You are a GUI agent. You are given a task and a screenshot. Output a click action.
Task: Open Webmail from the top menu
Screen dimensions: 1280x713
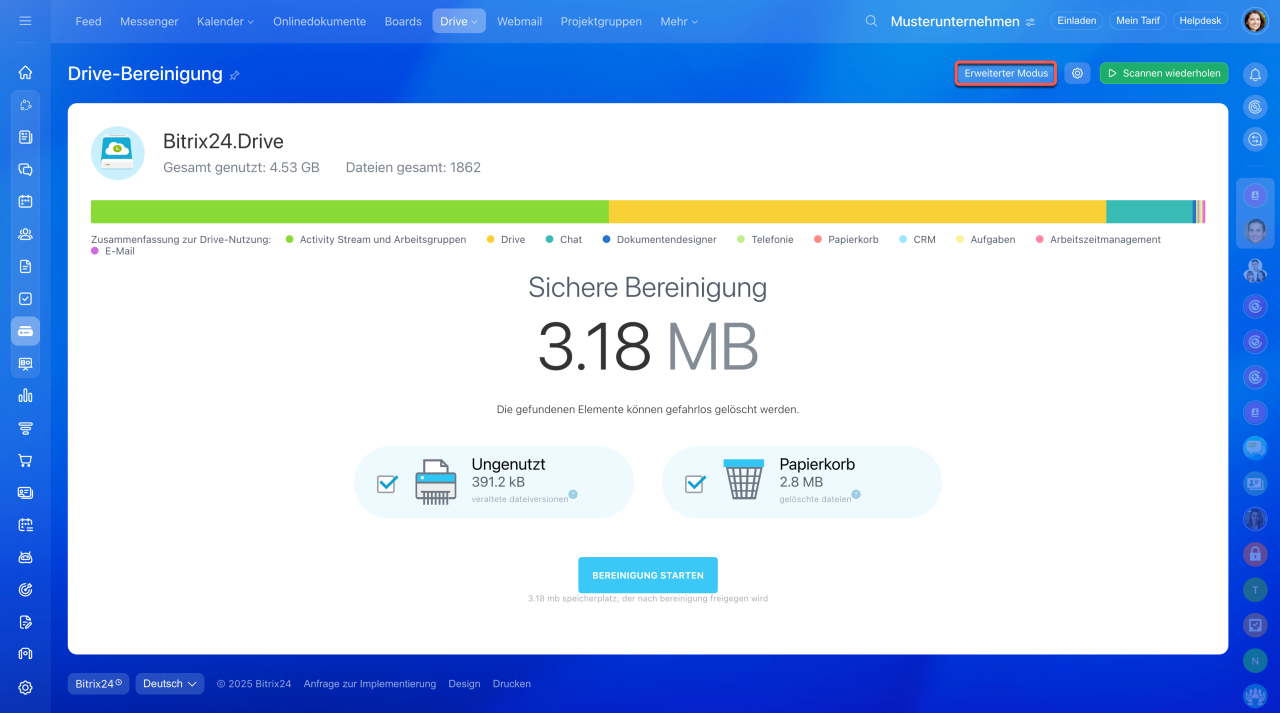point(520,21)
